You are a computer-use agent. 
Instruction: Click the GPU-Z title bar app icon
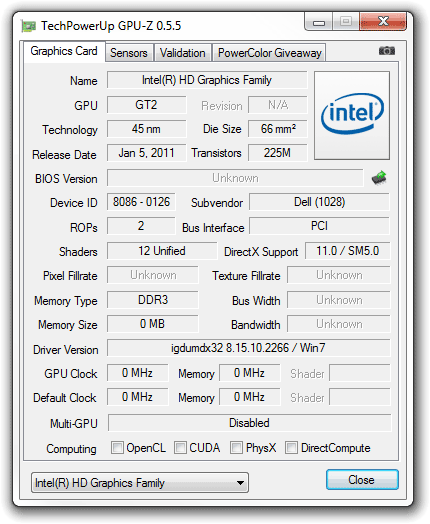[29, 26]
